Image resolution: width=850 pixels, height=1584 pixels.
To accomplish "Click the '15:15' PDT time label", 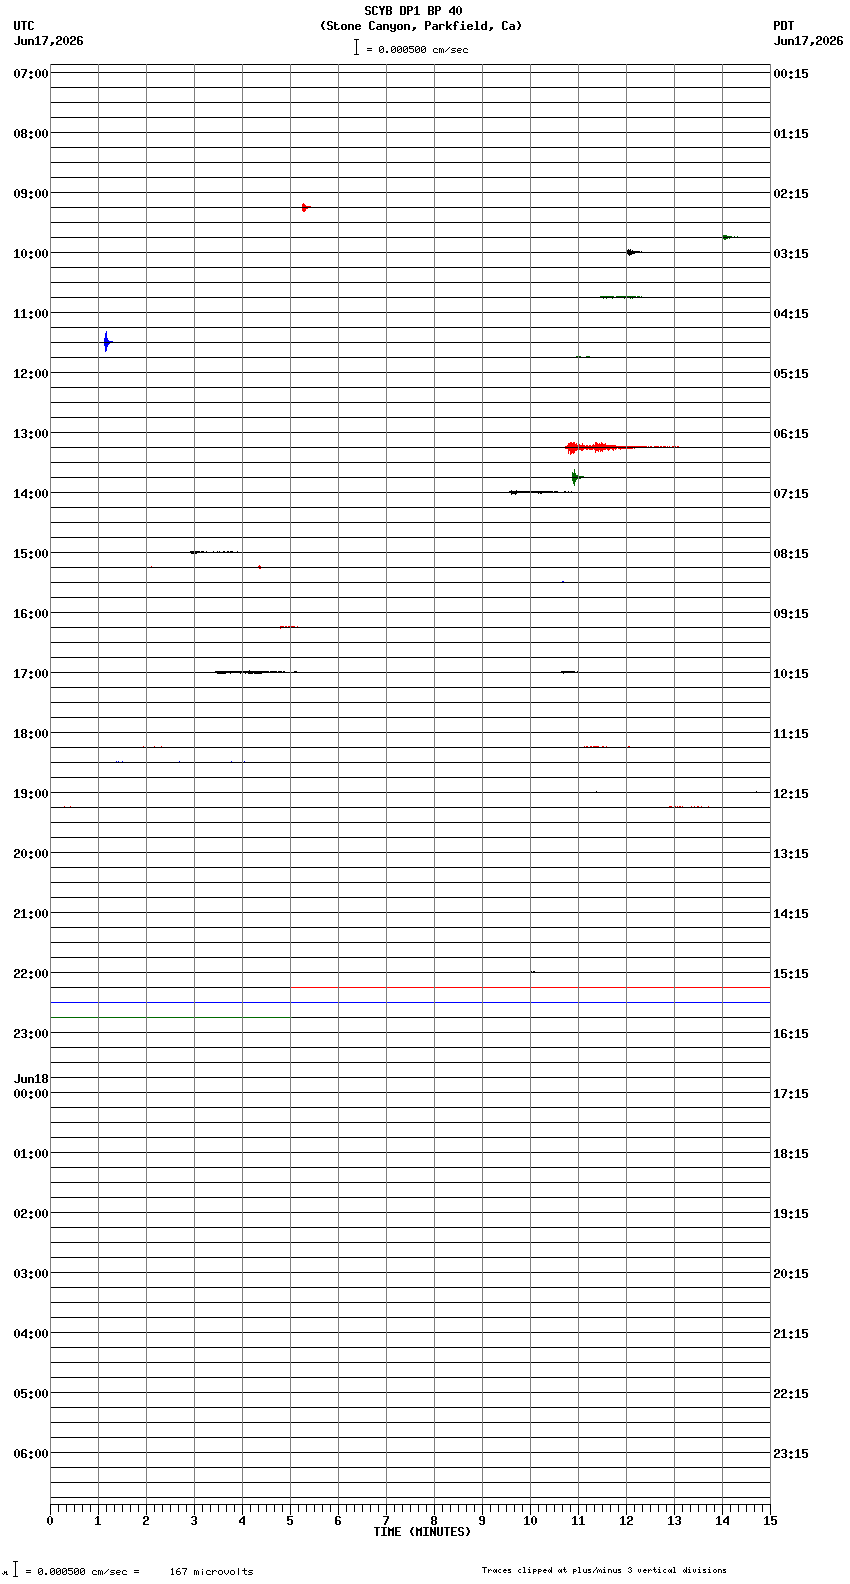I will point(791,974).
